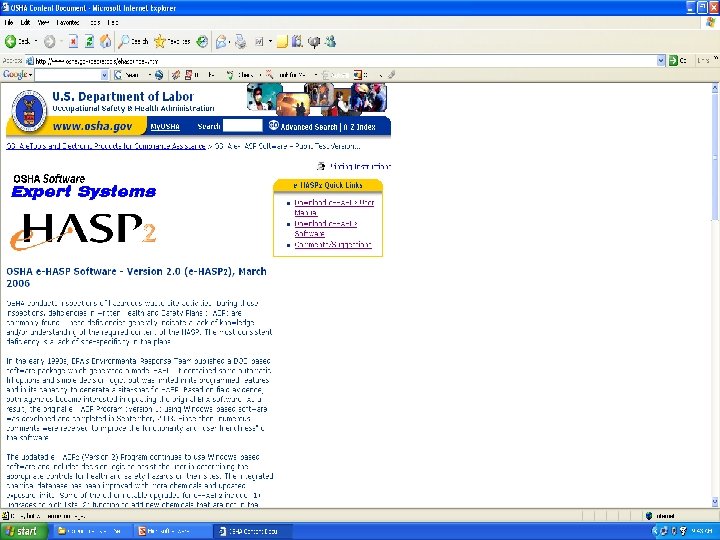The image size is (720, 540).
Task: Click the Print icon
Action: pos(240,42)
